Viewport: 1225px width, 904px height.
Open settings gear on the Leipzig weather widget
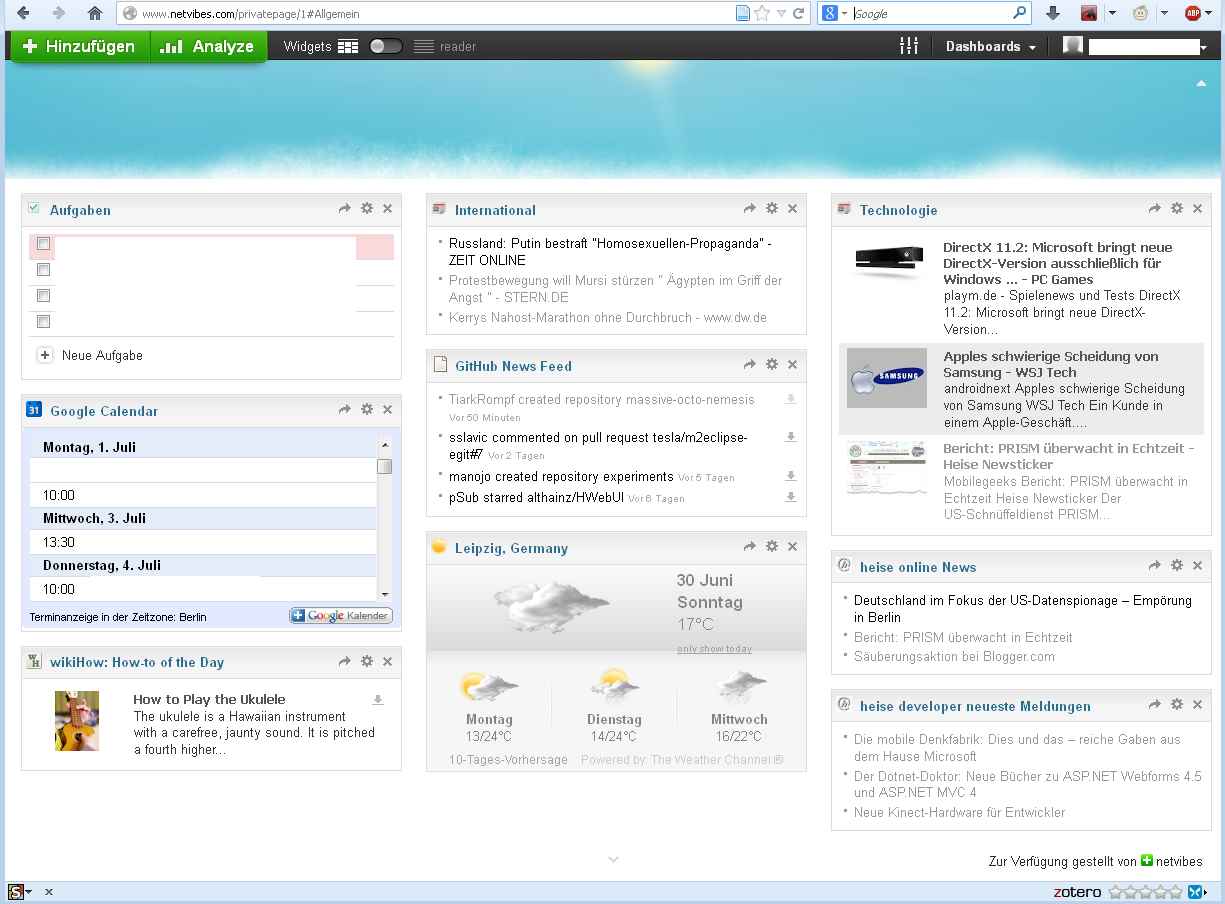771,547
